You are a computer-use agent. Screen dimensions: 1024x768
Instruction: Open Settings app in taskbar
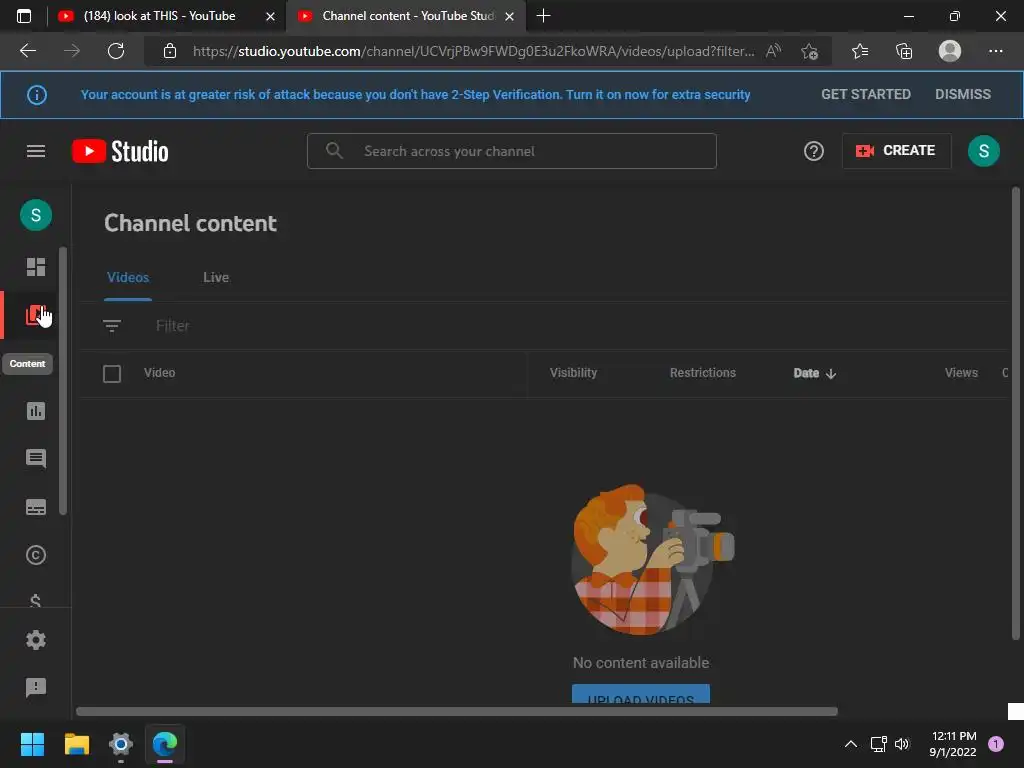click(121, 744)
